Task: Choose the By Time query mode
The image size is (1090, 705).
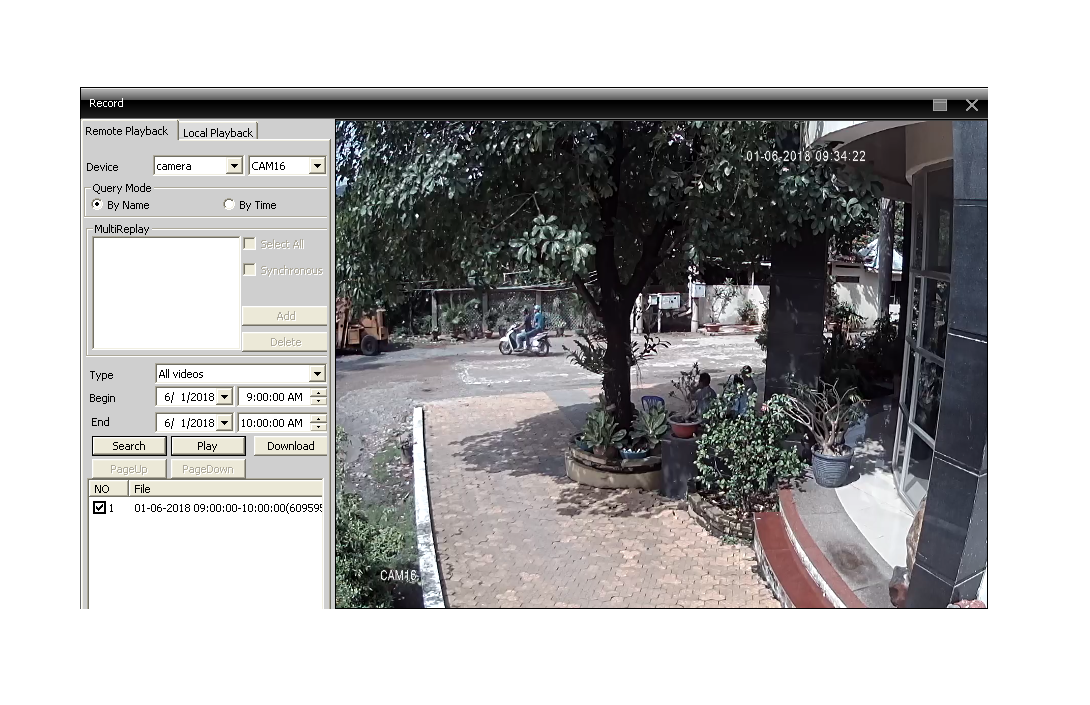Action: pyautogui.click(x=229, y=205)
